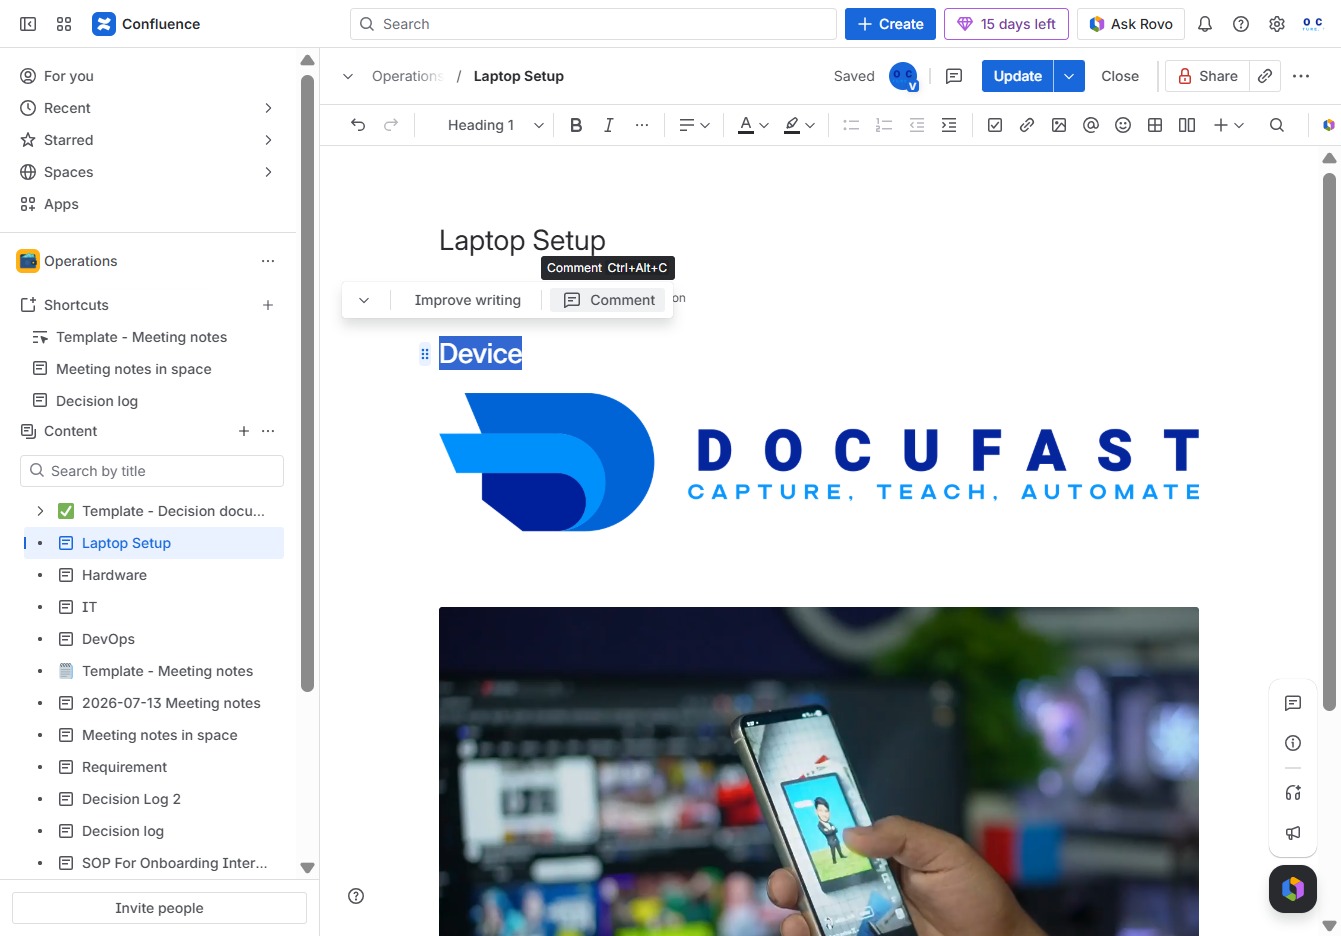The image size is (1341, 936).
Task: Select the Docufast logo image
Action: tap(819, 462)
